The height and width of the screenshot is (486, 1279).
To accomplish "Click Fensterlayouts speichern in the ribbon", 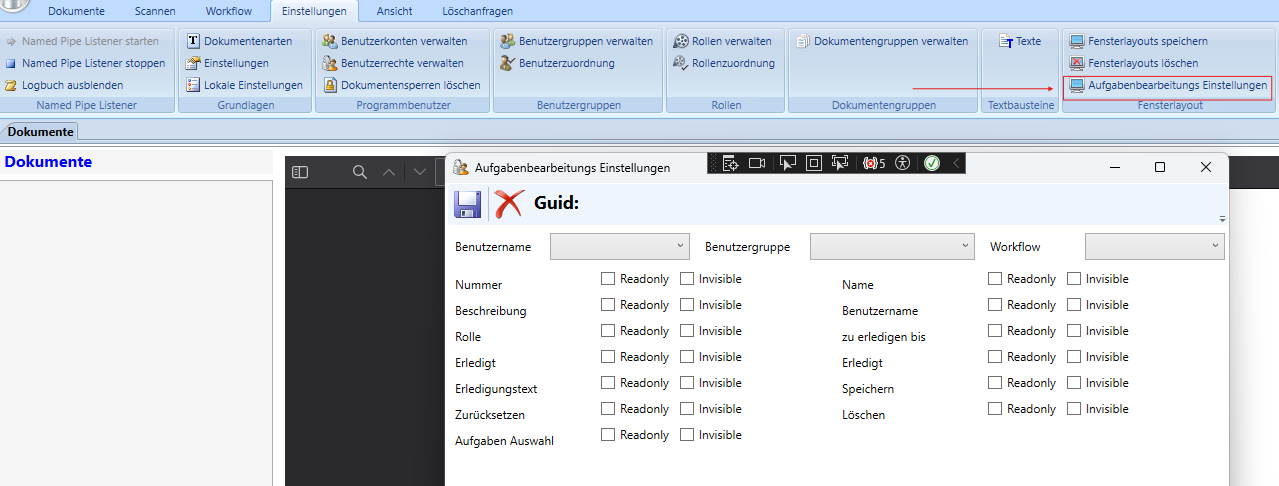I will click(1138, 41).
